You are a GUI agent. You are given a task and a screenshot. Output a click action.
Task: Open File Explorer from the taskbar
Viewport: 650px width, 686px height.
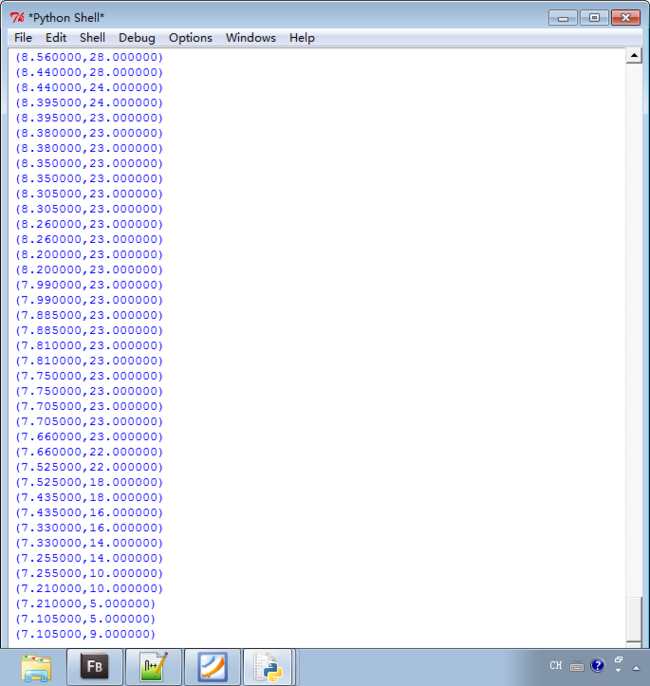coord(36,668)
